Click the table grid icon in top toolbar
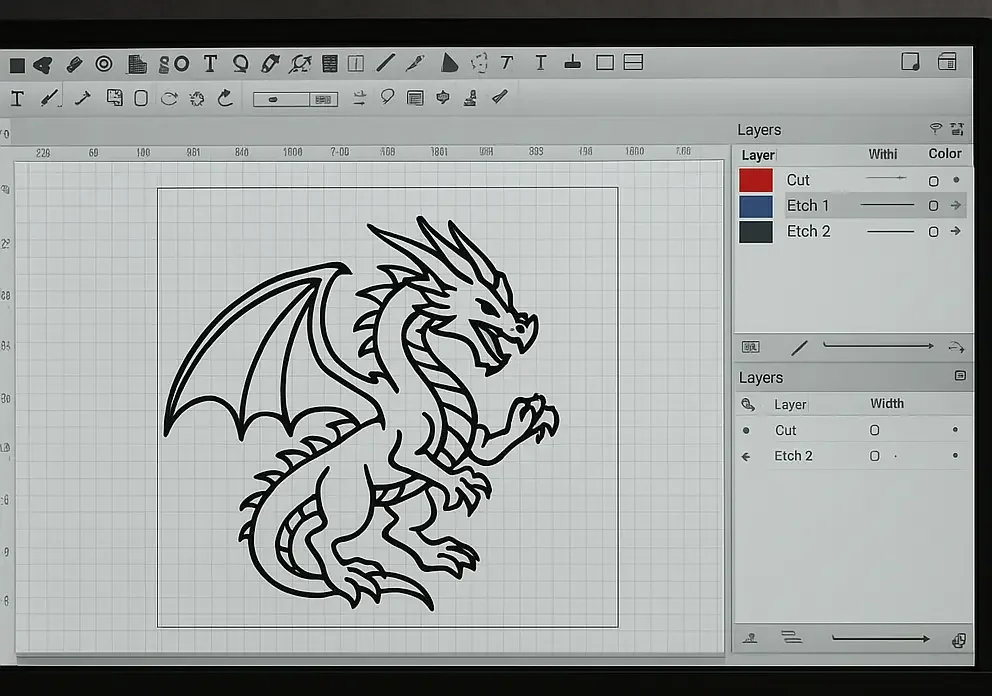 pyautogui.click(x=330, y=63)
